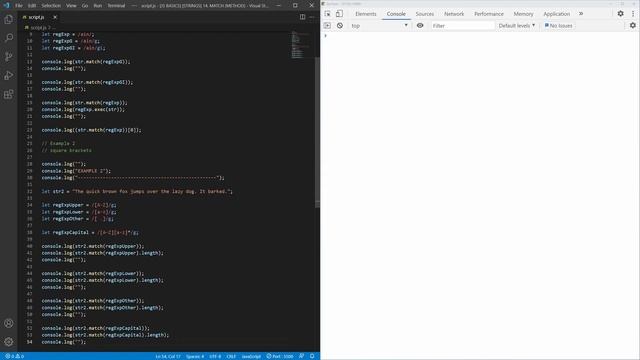Close the script.js editor tab

pyautogui.click(x=55, y=17)
